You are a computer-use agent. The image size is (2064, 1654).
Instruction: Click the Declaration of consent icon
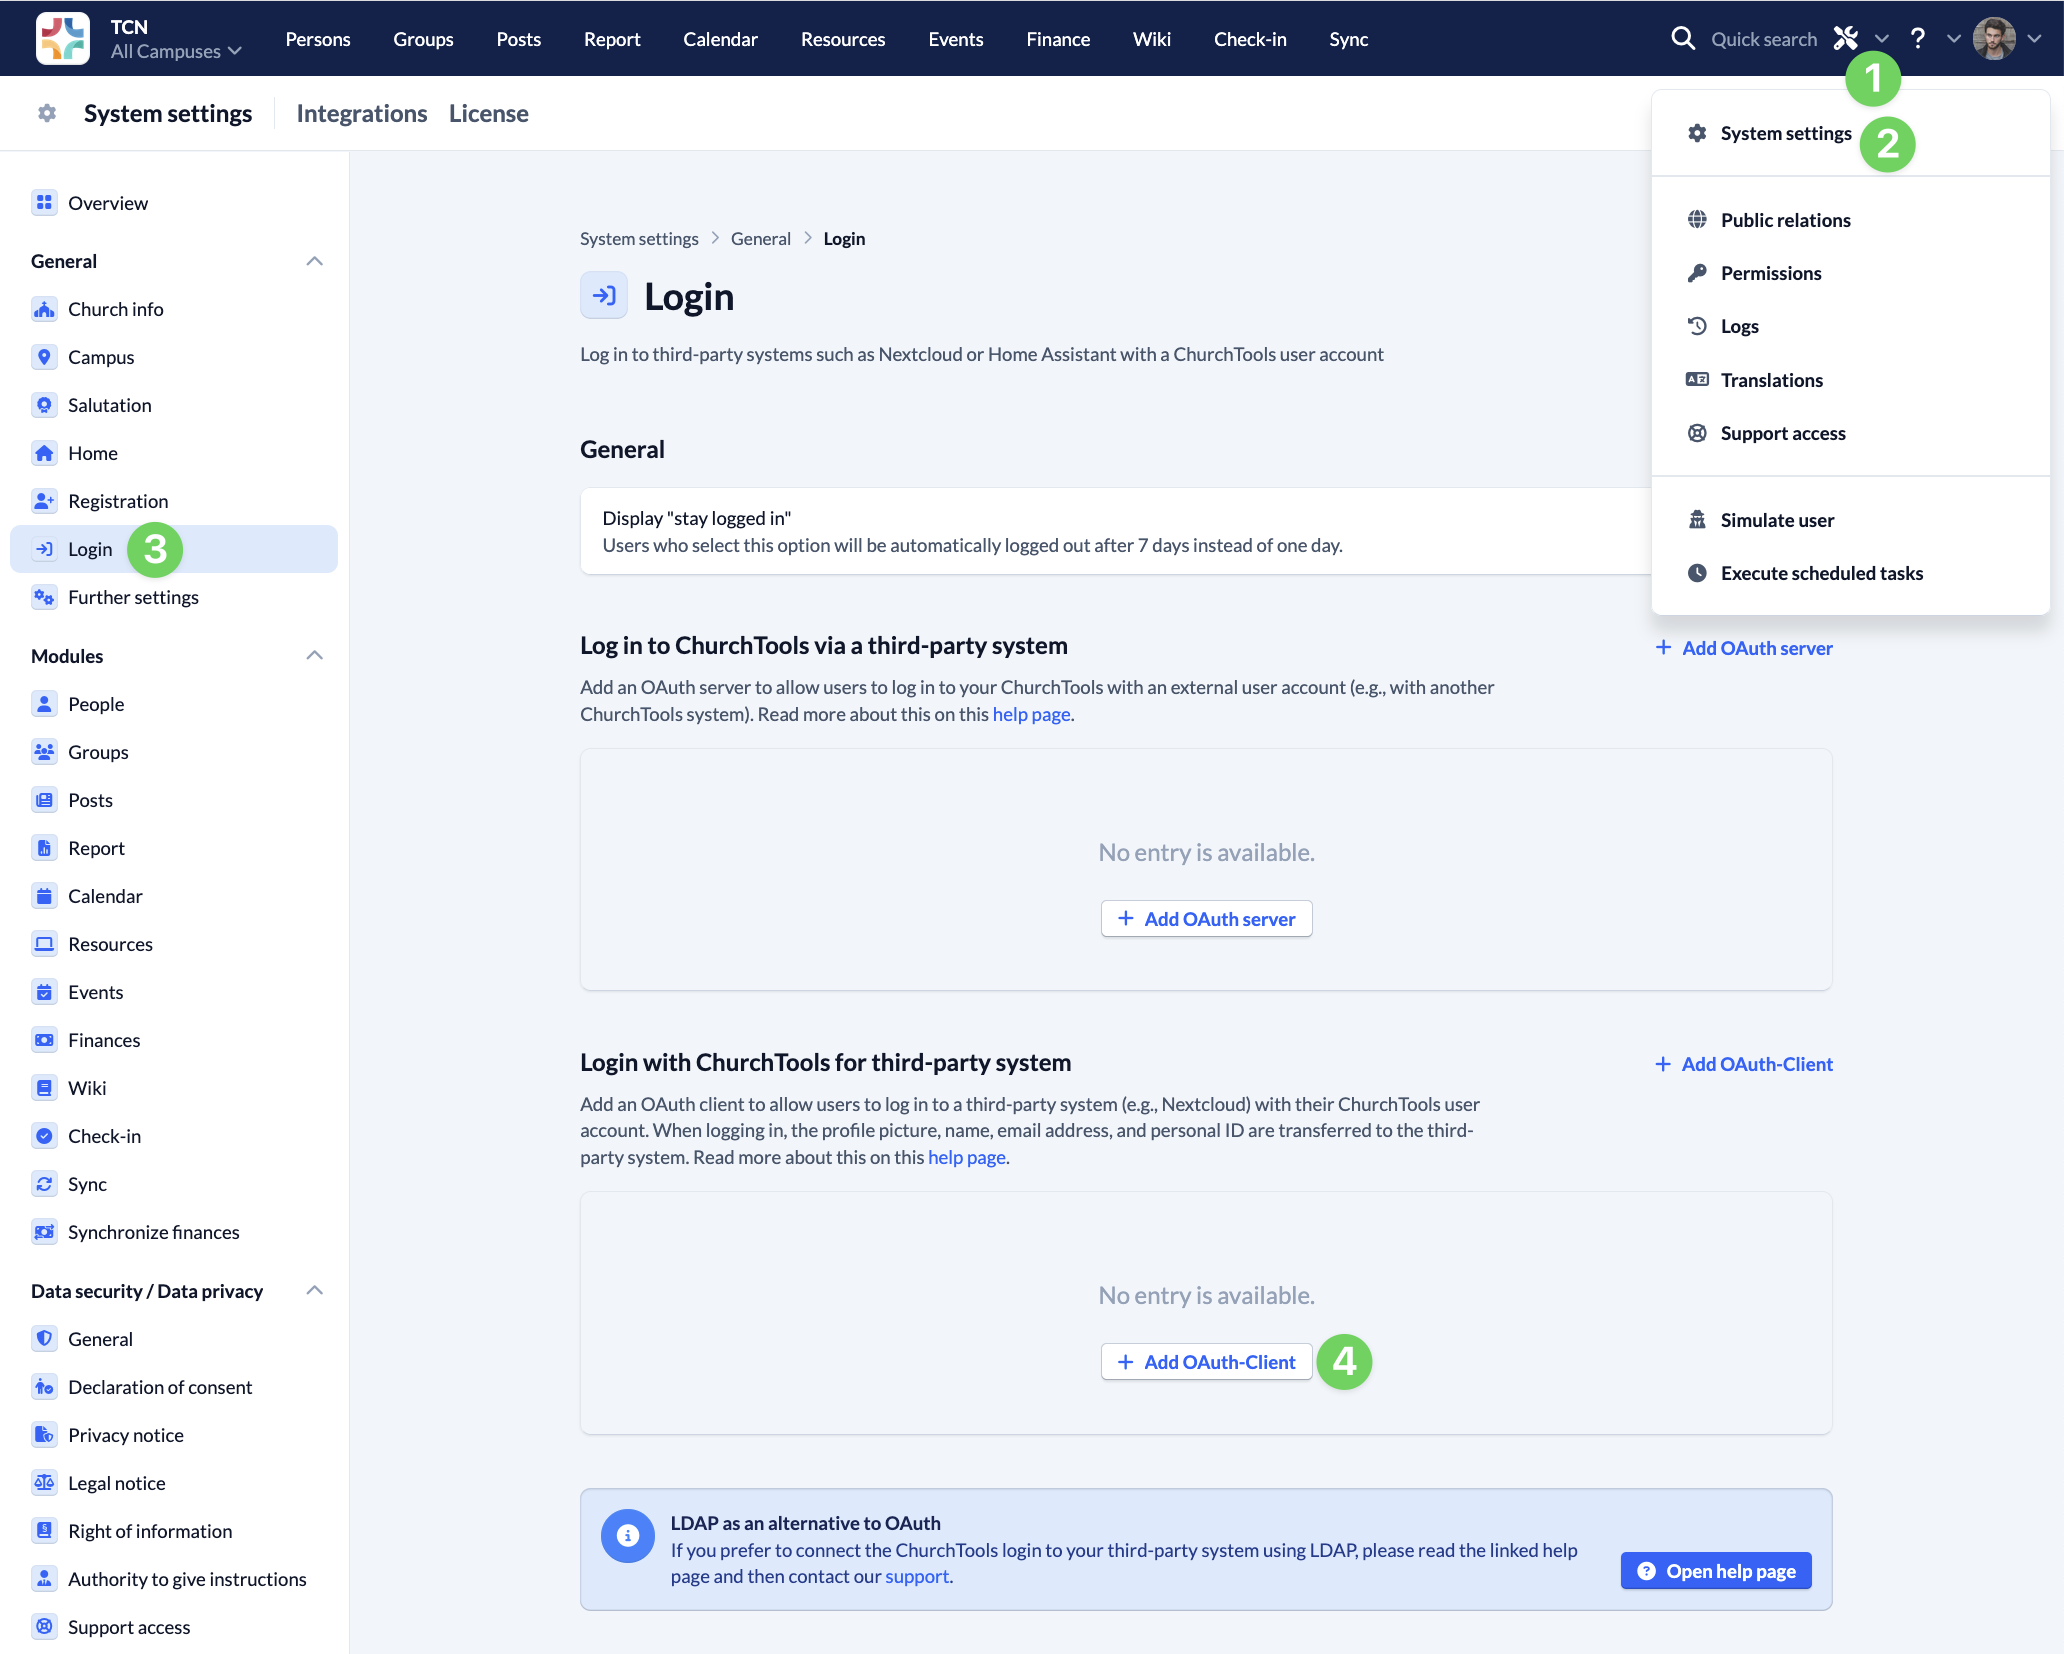pos(44,1387)
